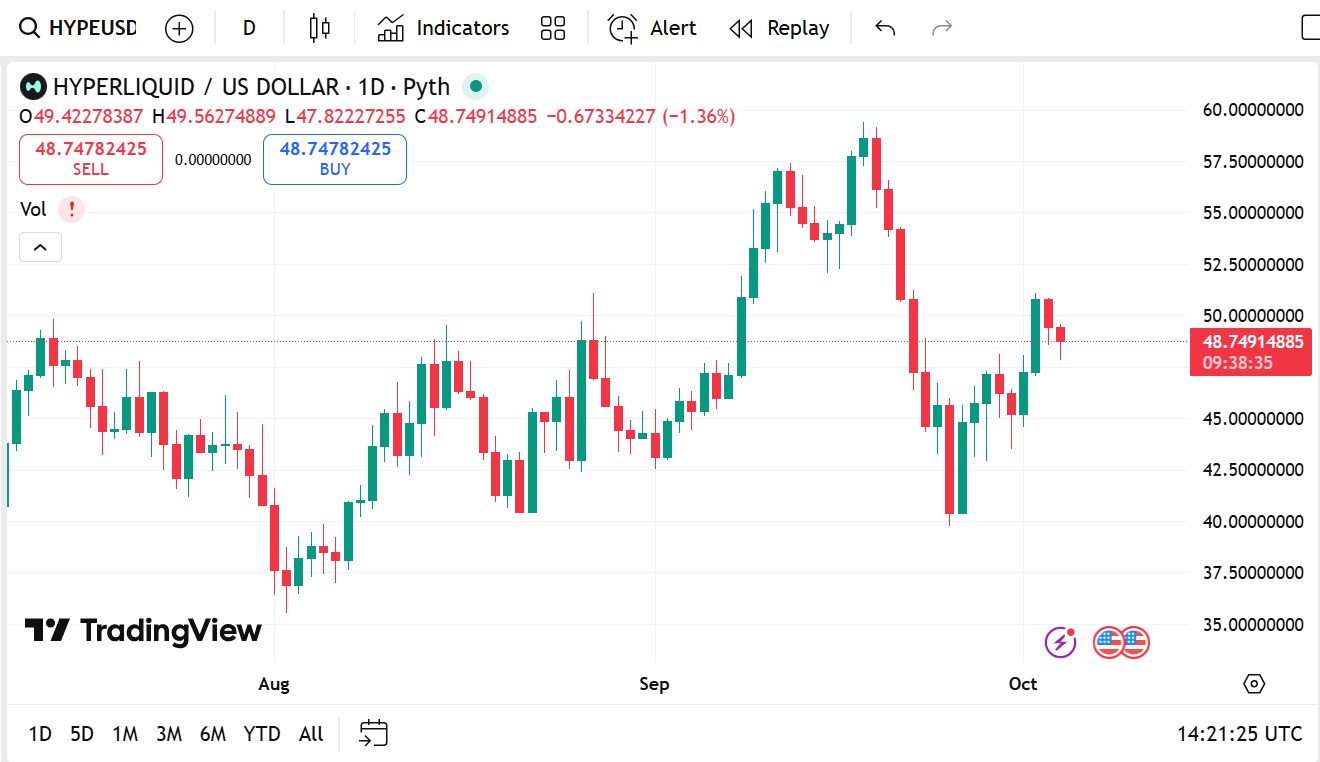Click the red SELL price button

(91, 159)
